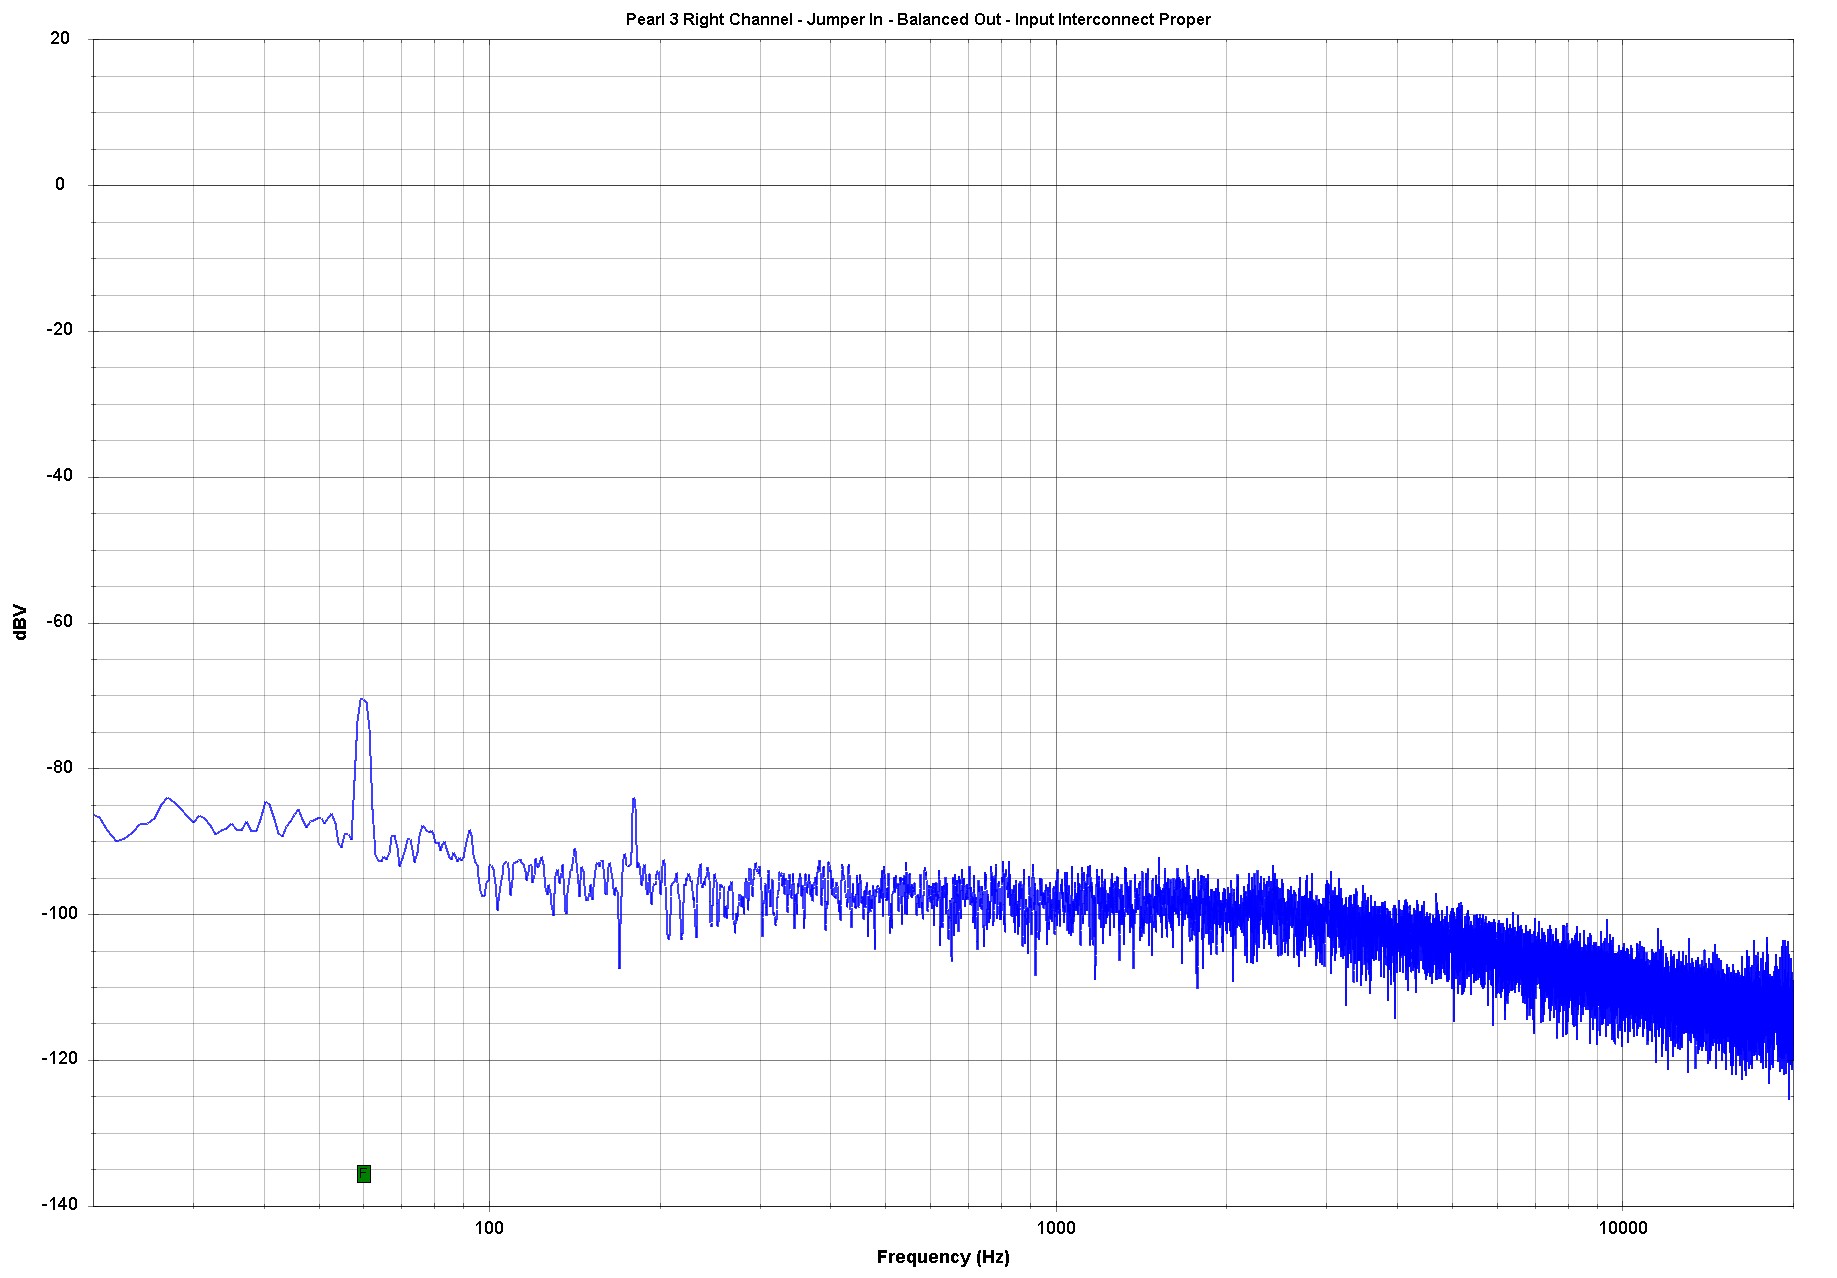Click the "1000" x-axis tick label
The height and width of the screenshot is (1278, 1837).
point(1056,1227)
